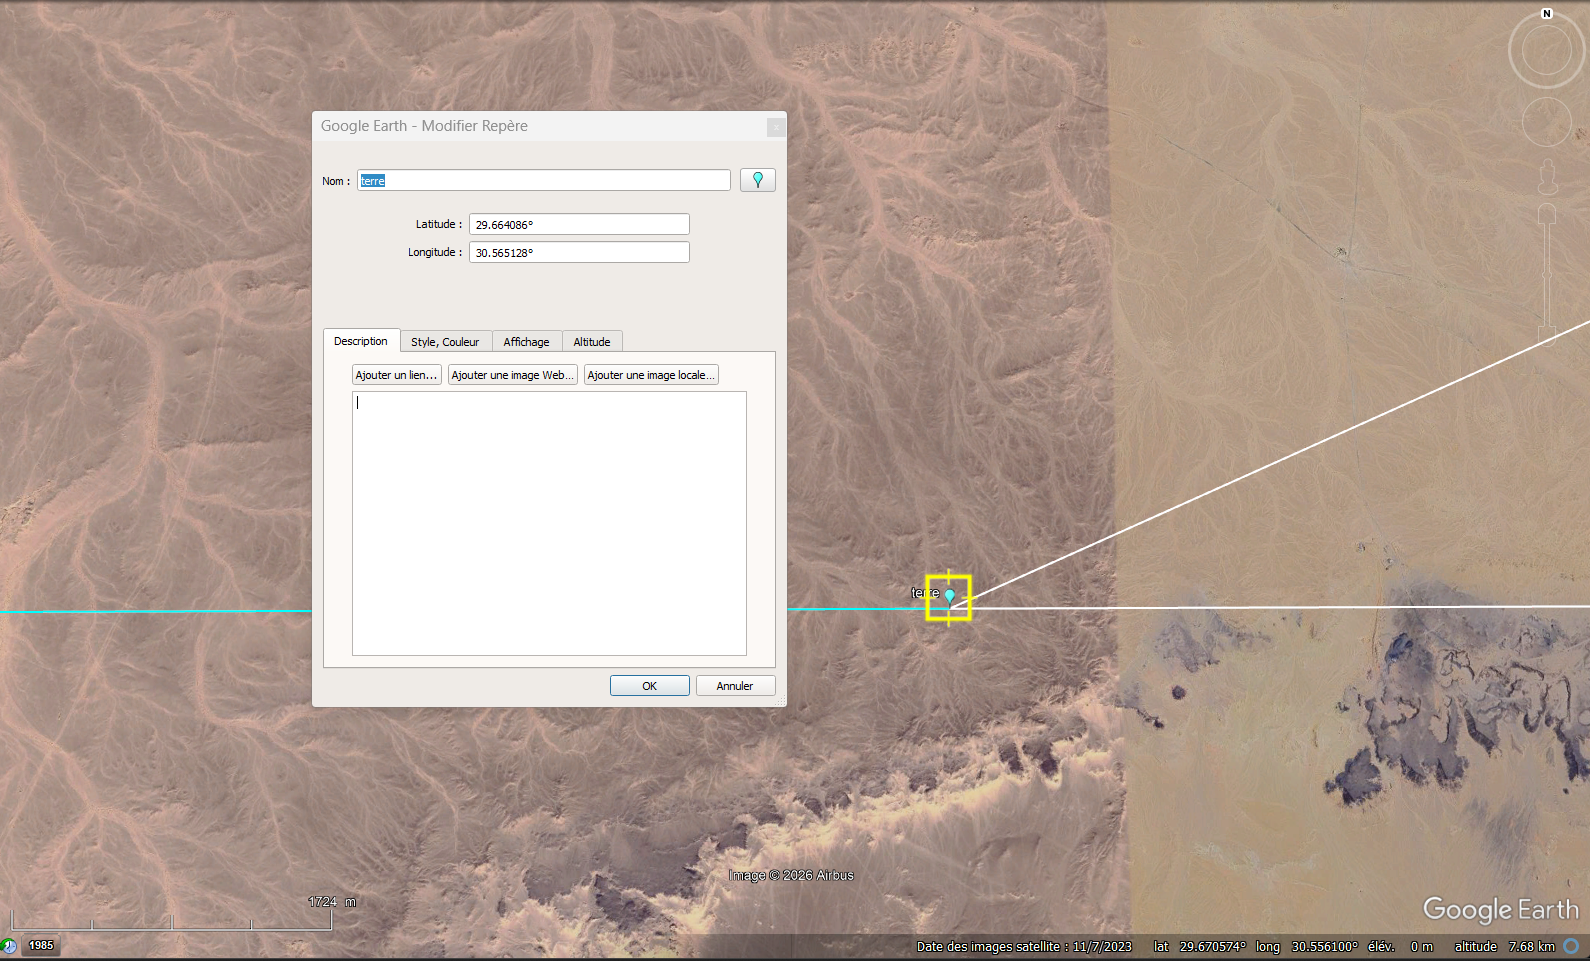This screenshot has width=1590, height=961.
Task: Cancel editing with the Annuler button
Action: 735,686
